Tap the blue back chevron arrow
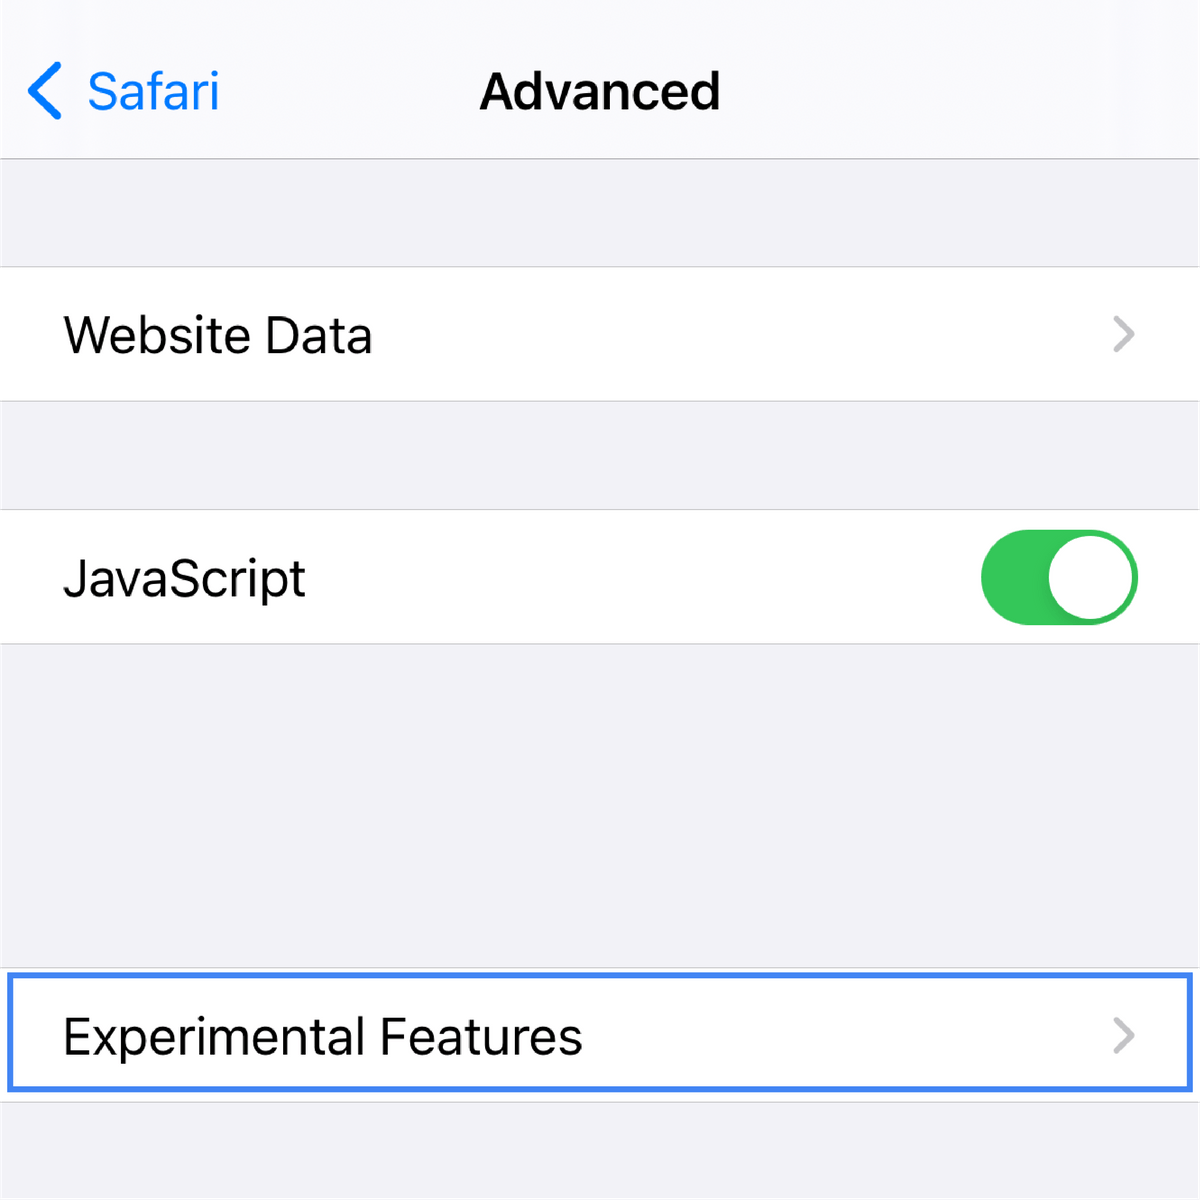The image size is (1200, 1200). tap(45, 91)
